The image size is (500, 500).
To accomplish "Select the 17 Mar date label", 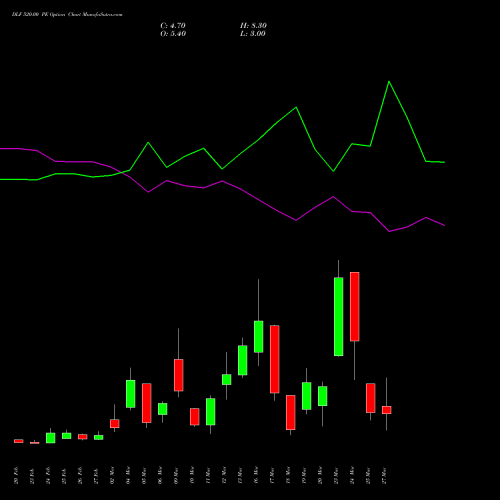I will point(272,475).
